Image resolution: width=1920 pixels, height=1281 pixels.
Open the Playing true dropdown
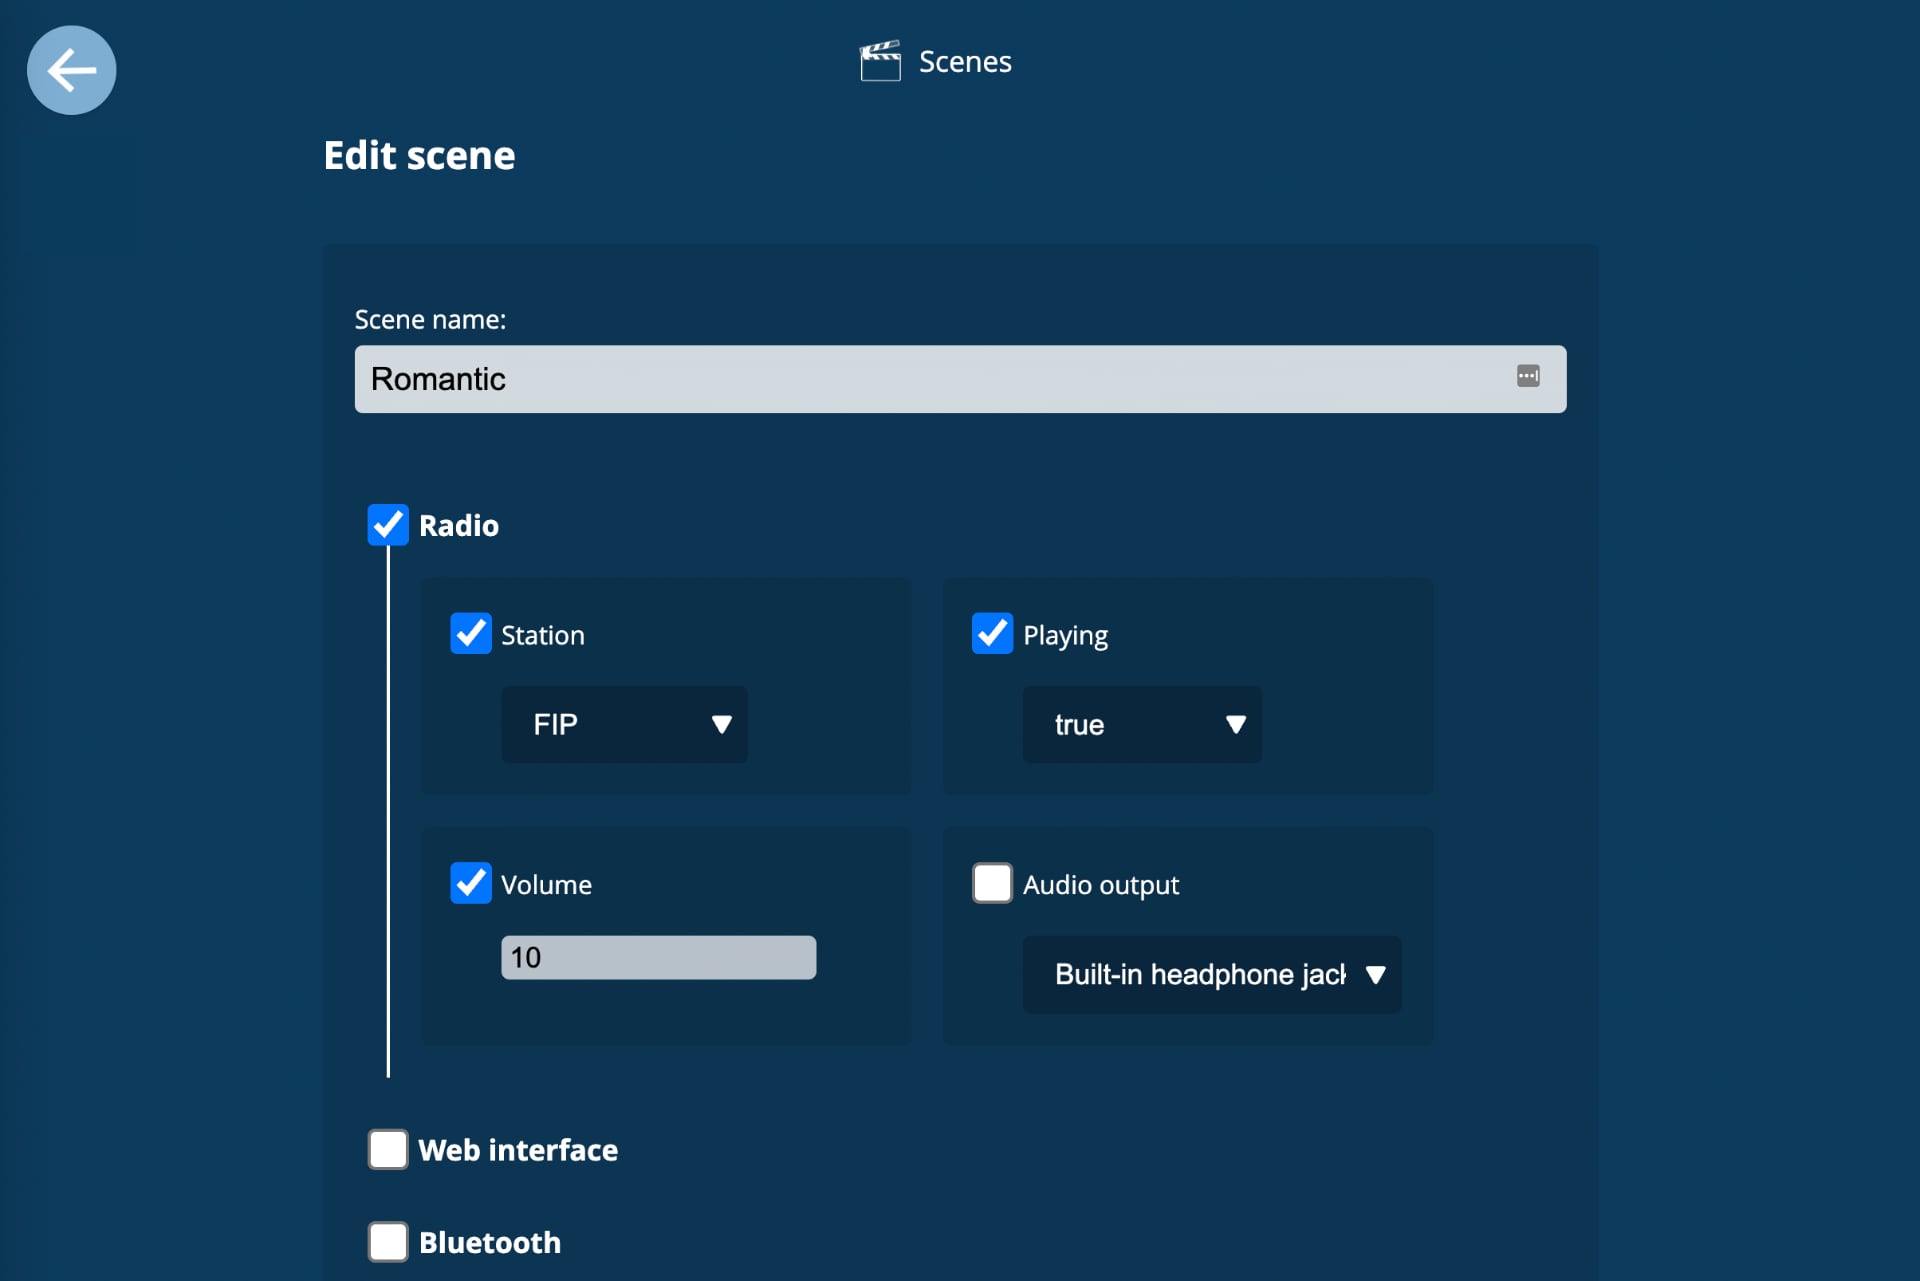1141,725
